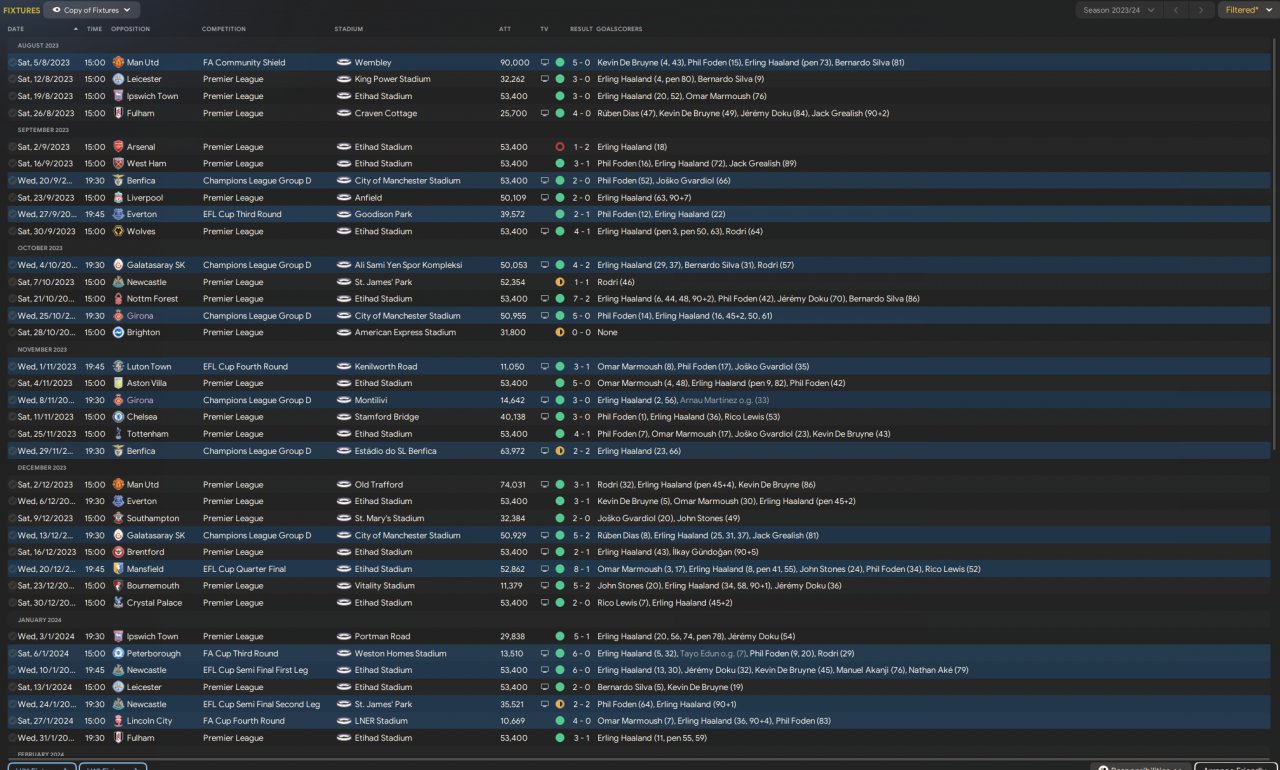Sort by the Competition column header

click(x=224, y=29)
